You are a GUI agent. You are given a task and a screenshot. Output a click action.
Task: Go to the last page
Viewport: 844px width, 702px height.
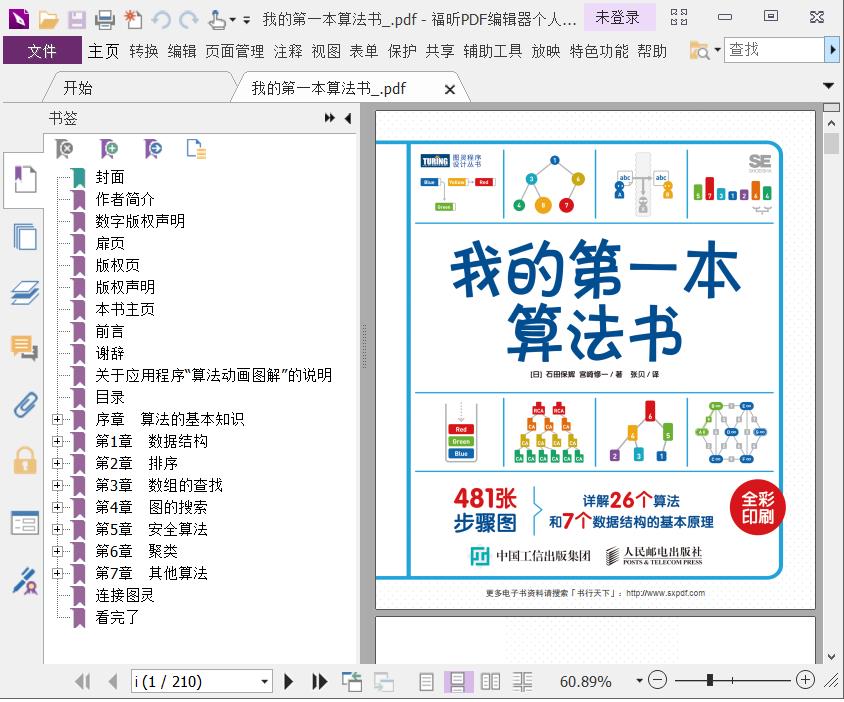tap(319, 682)
